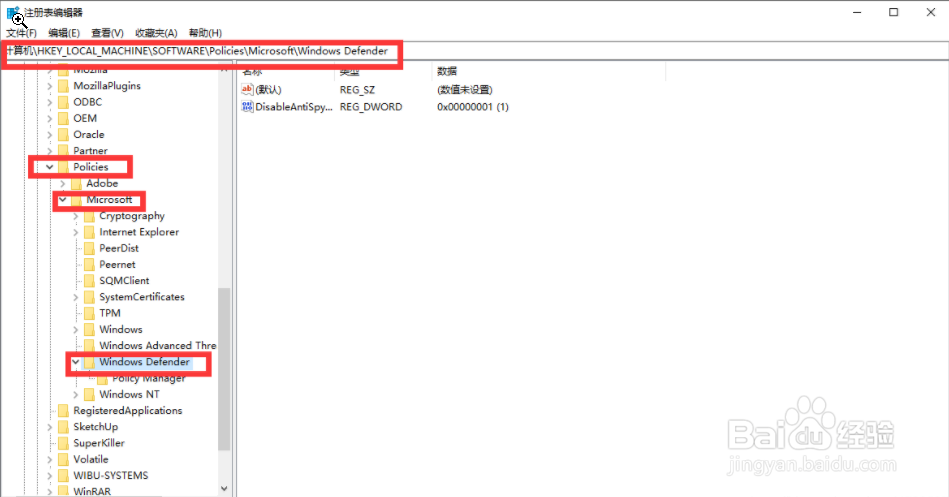Click the MozillaPlugins folder icon
This screenshot has height=497, width=949.
[x=63, y=86]
